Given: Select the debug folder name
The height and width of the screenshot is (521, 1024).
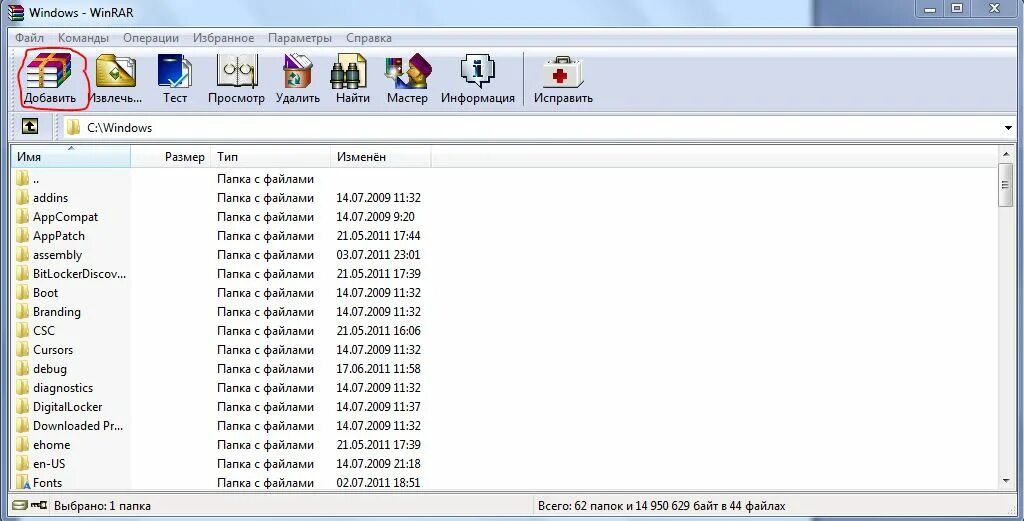Looking at the screenshot, I should point(50,368).
